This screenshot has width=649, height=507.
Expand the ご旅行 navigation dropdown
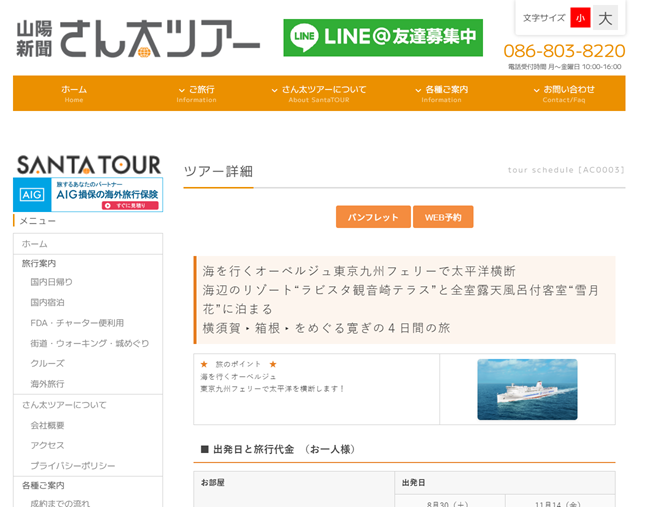[196, 94]
